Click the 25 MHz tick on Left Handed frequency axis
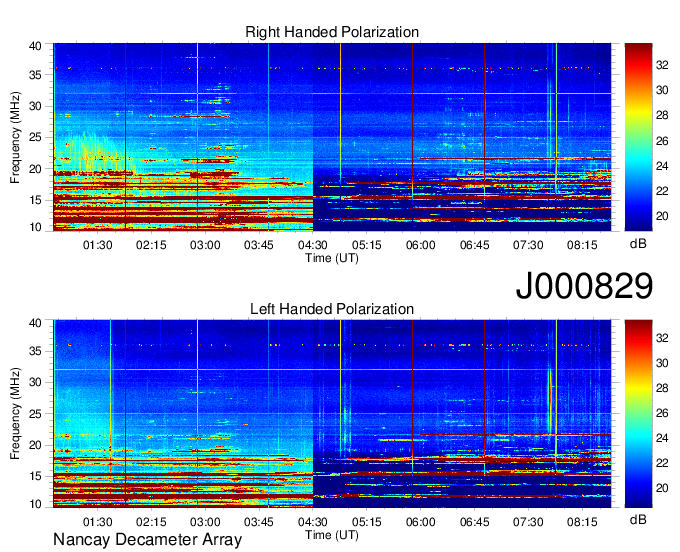 (x=35, y=414)
